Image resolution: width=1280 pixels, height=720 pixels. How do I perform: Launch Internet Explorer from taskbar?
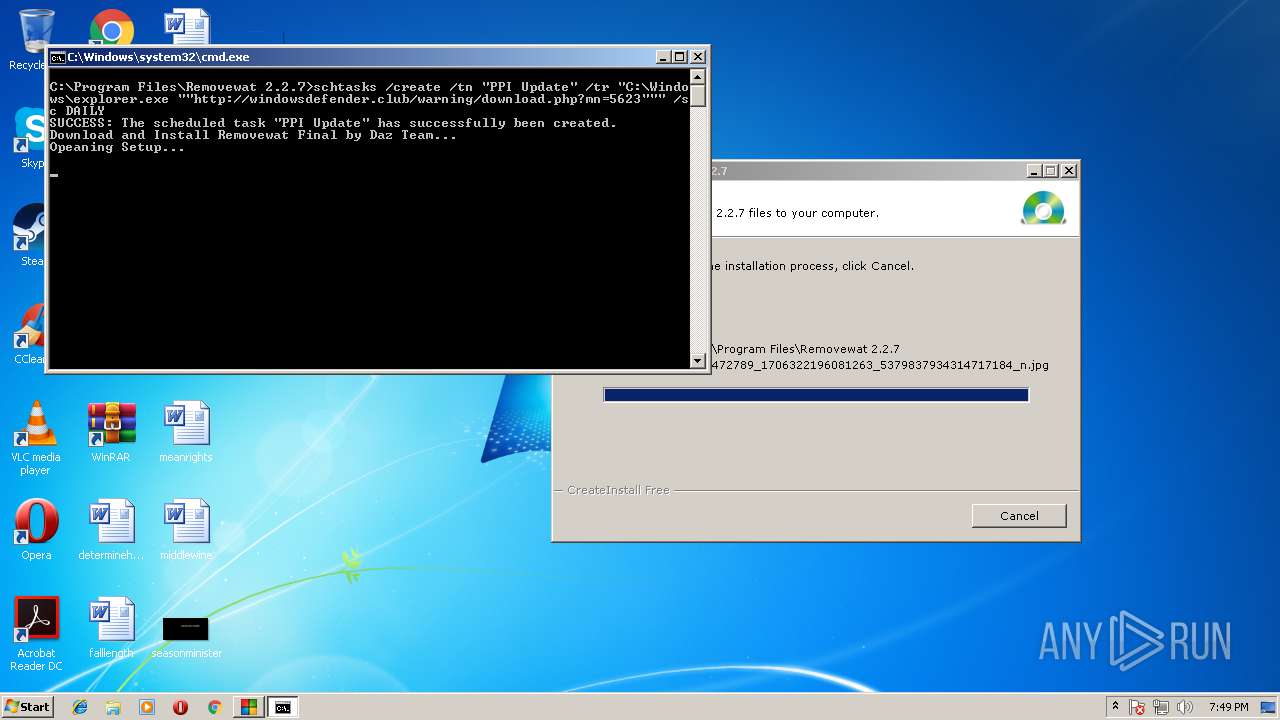80,707
